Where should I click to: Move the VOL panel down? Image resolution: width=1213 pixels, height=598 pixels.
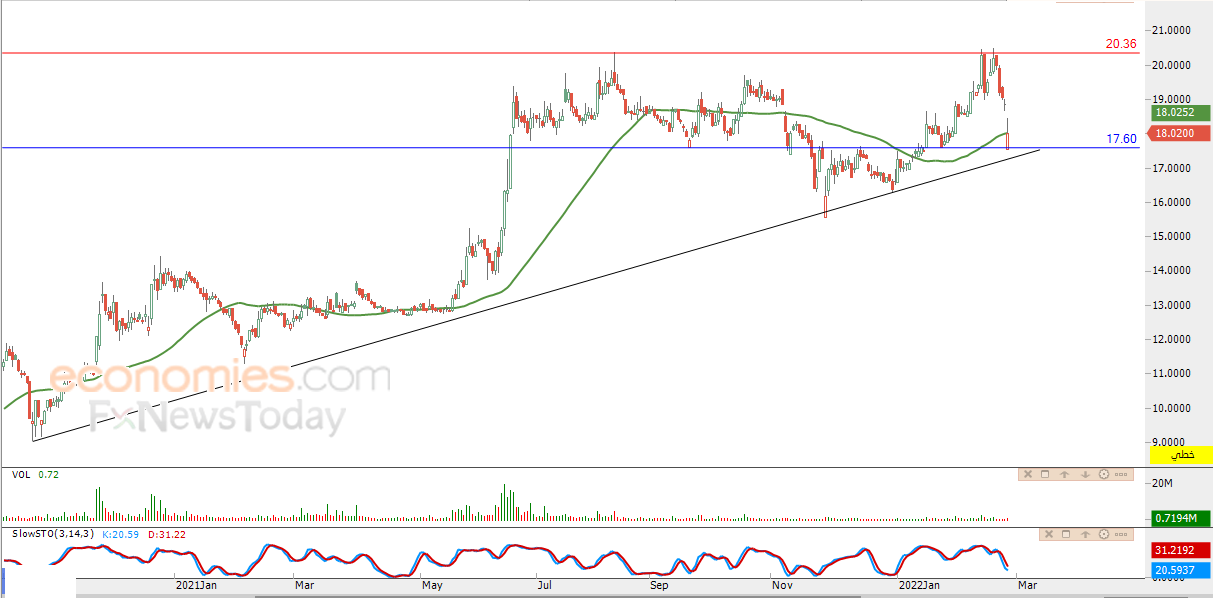point(1085,474)
